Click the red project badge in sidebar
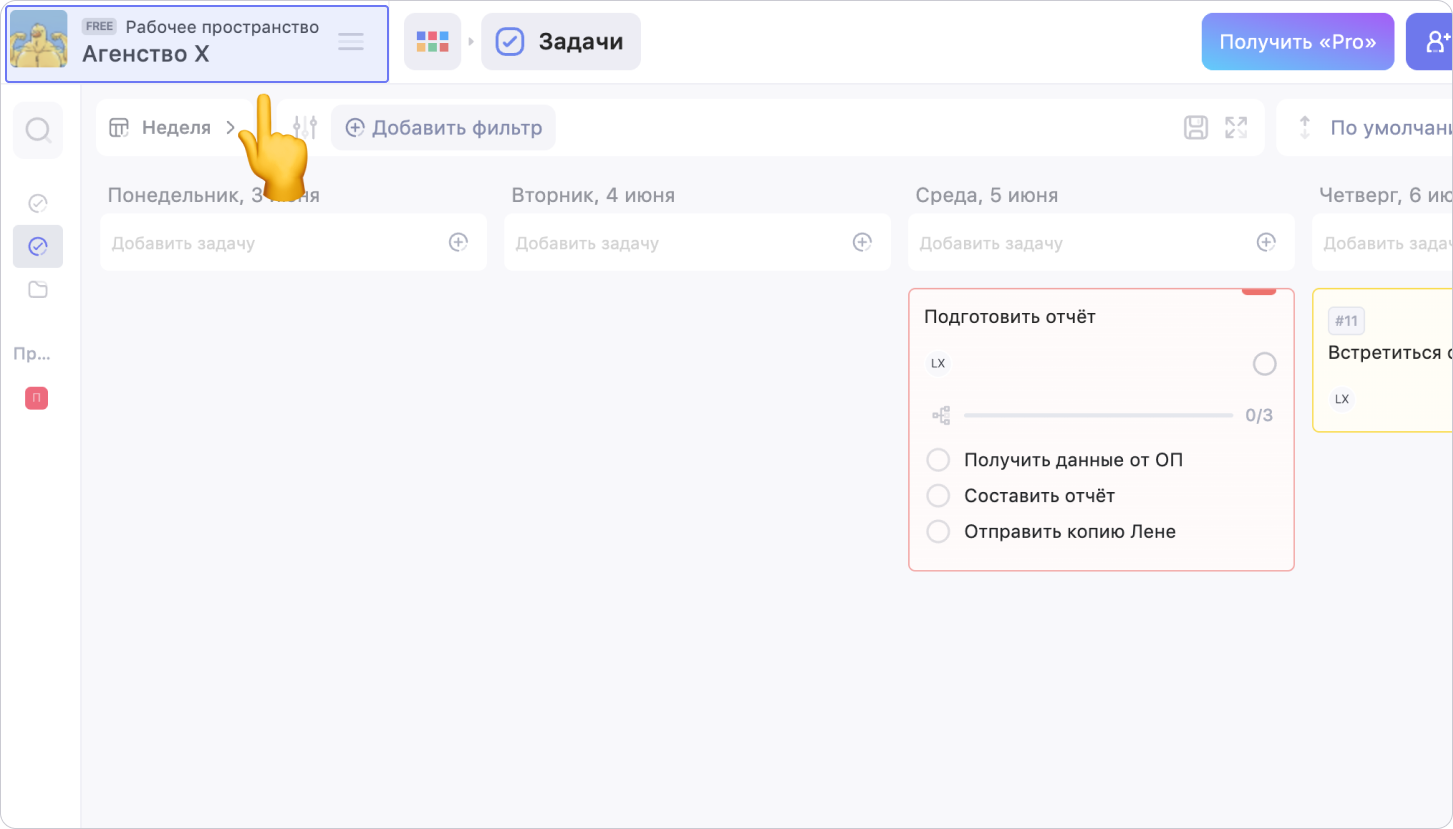 pos(36,399)
